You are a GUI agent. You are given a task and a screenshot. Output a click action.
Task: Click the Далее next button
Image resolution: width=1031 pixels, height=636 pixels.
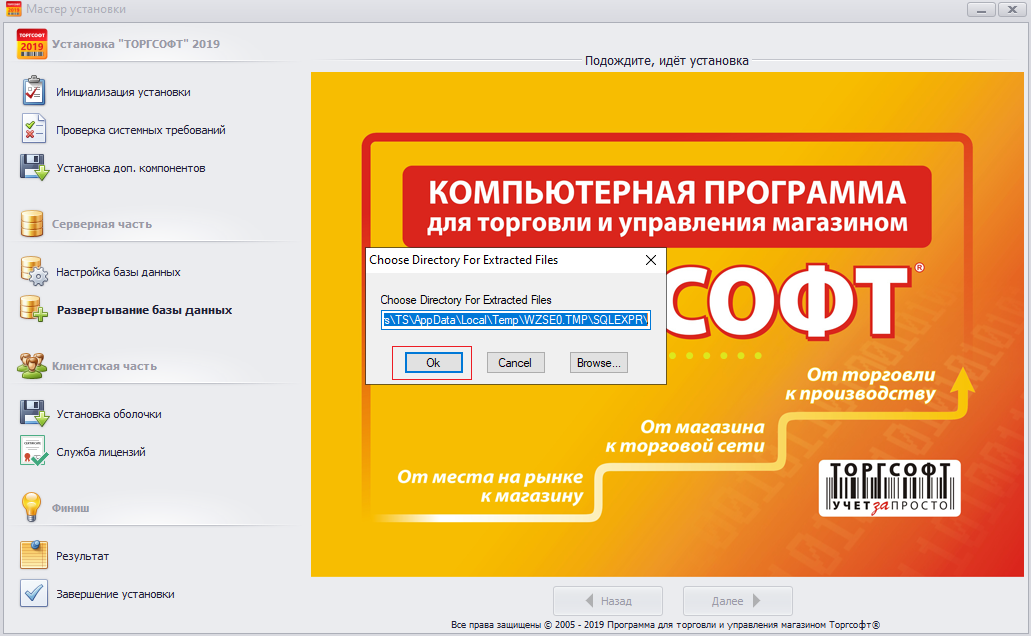(737, 601)
